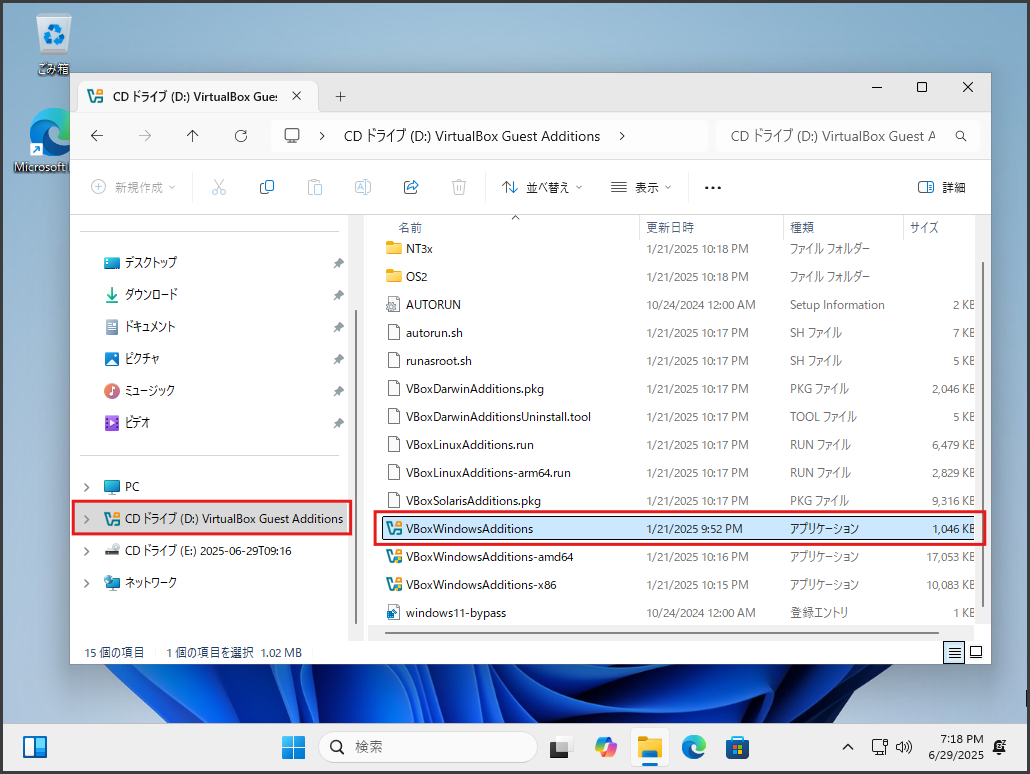Sort by 更新日時 column header

coord(670,228)
